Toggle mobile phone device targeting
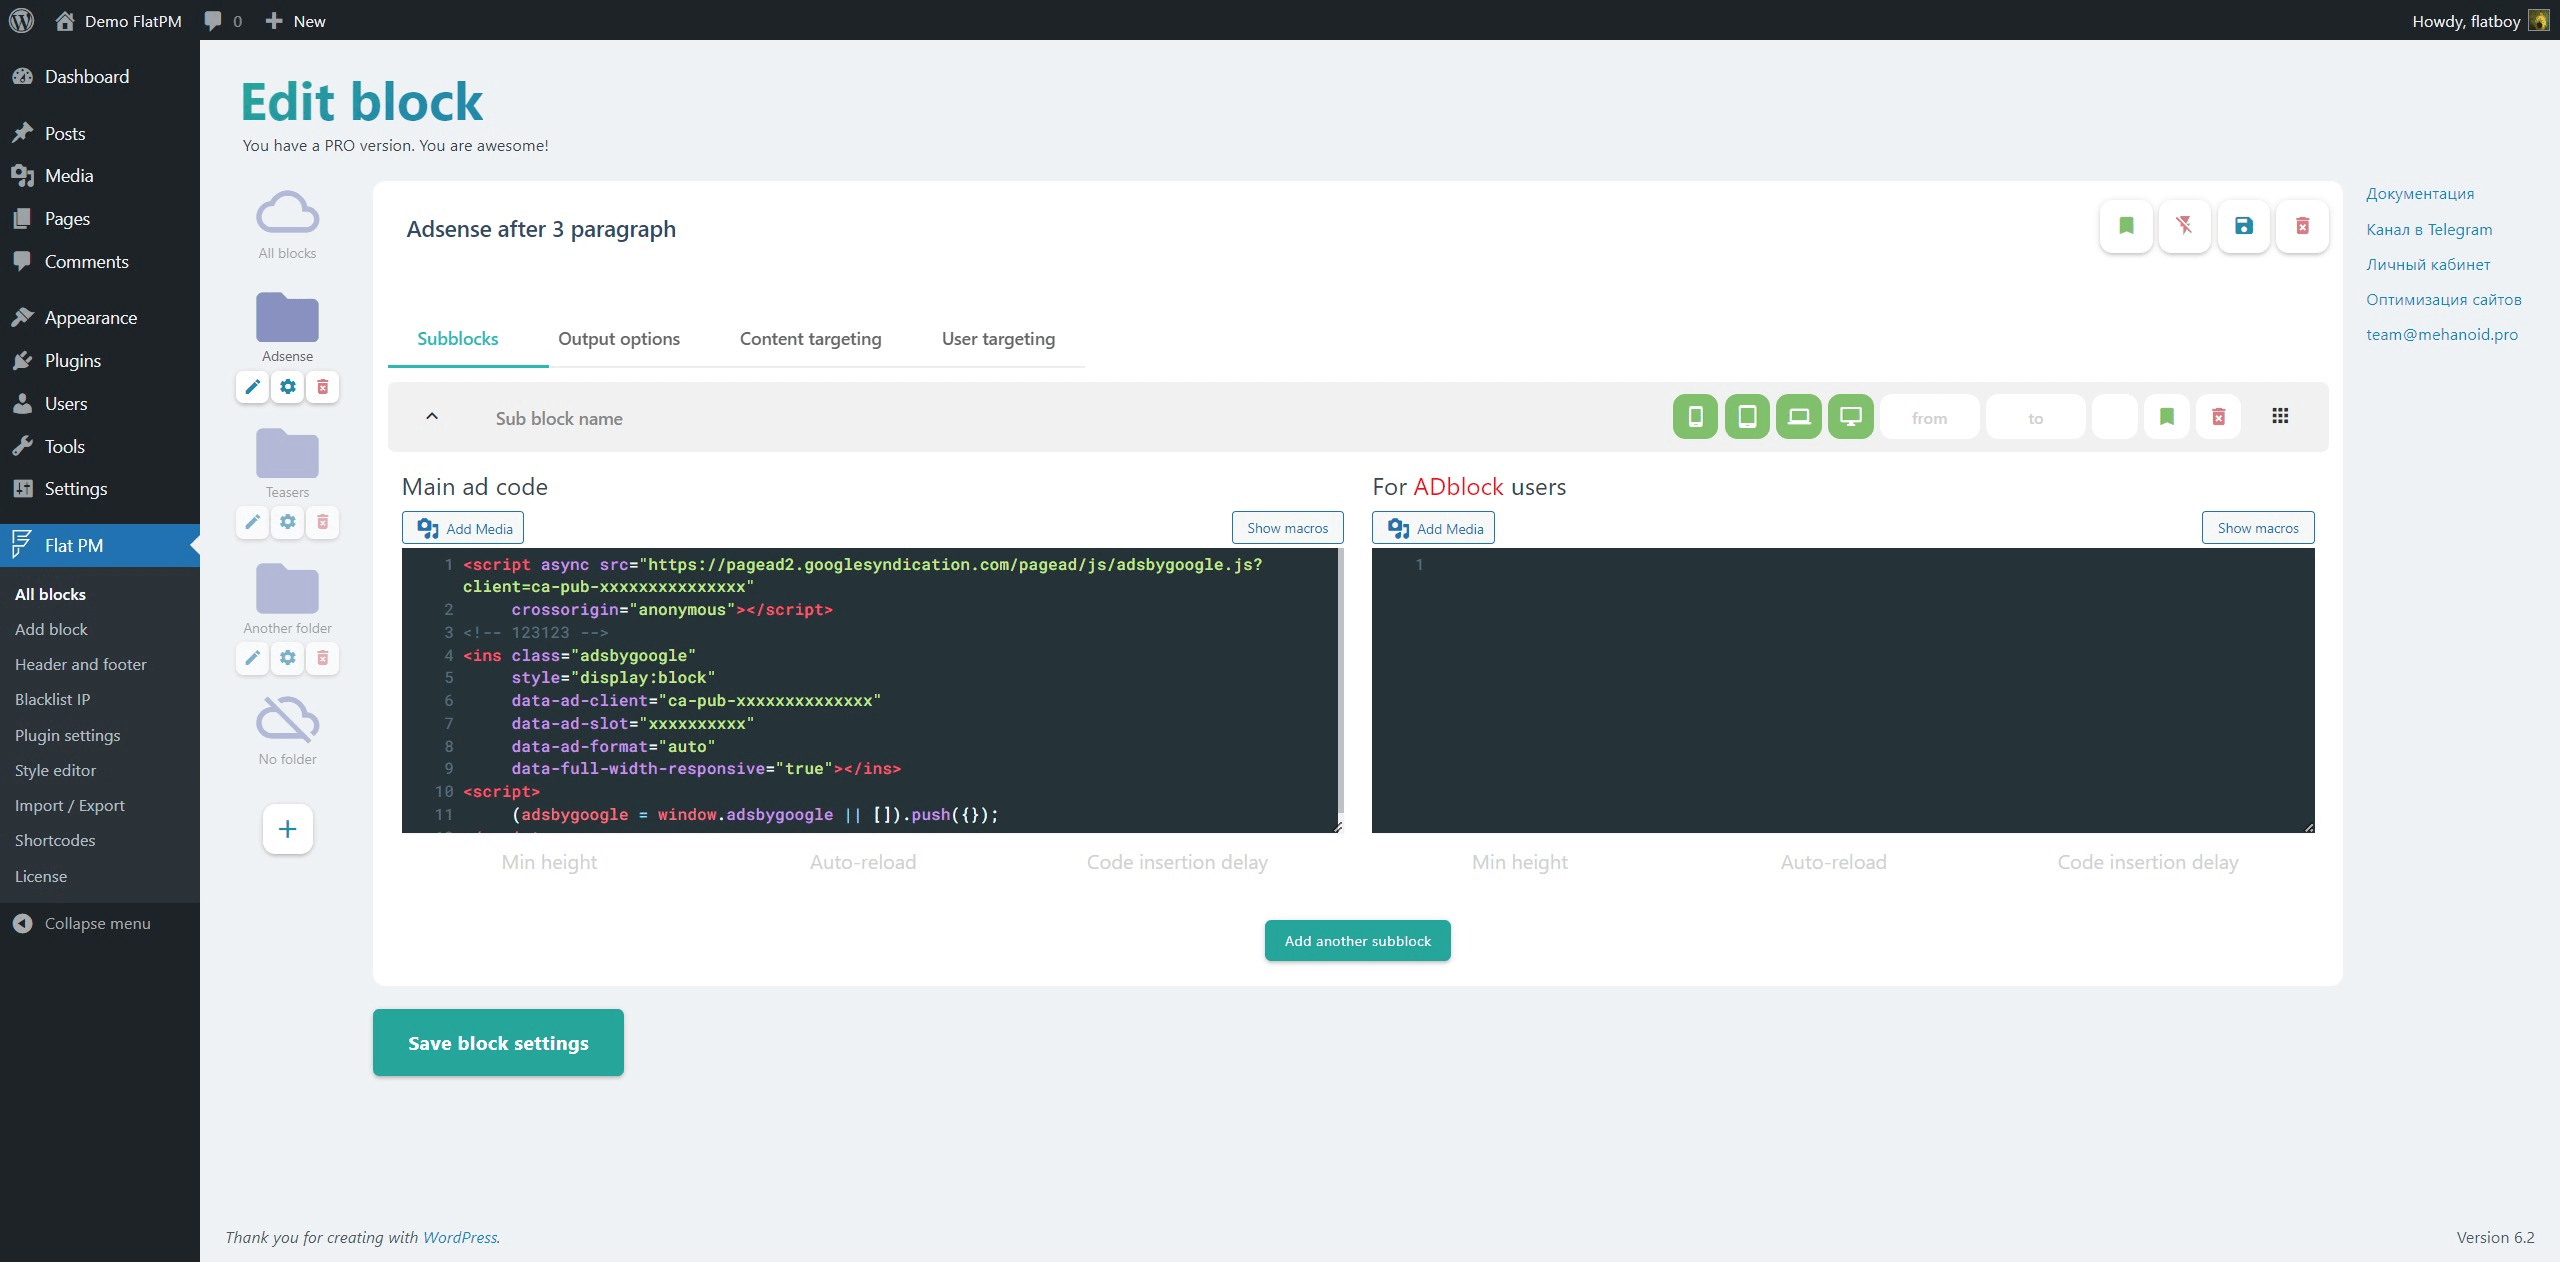Screen dimensions: 2560x1262 tap(1695, 417)
